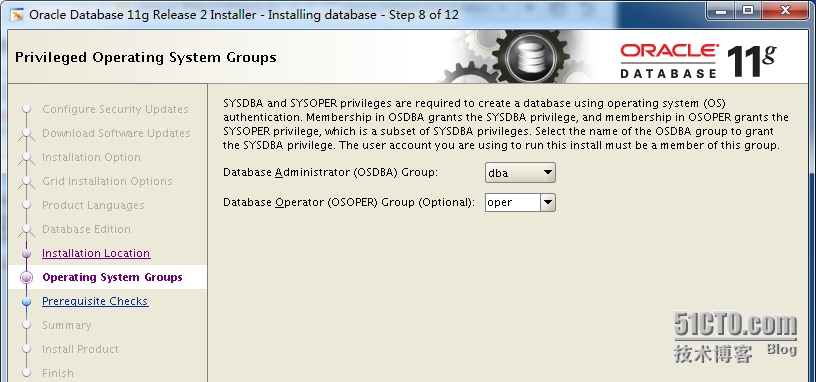Click the Database Administrator (OSDBA) Group label

(x=330, y=172)
